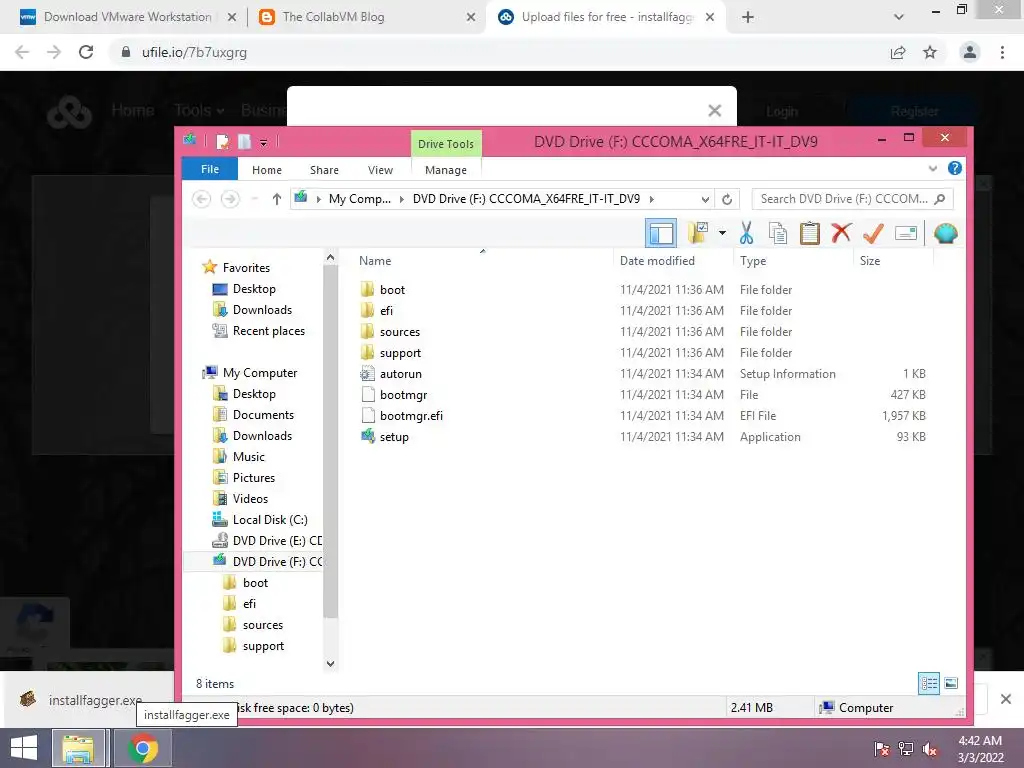The height and width of the screenshot is (768, 1024).
Task: Select the boot folder in file list
Action: coord(392,289)
